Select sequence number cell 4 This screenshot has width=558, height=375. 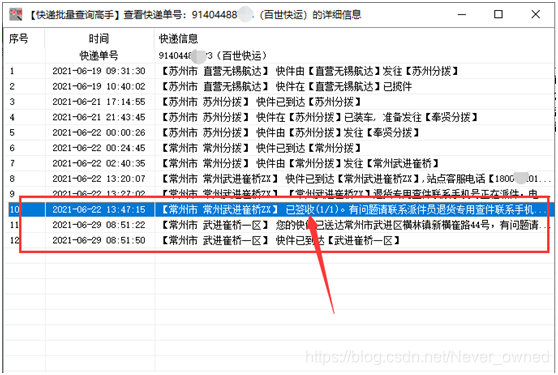(12, 117)
